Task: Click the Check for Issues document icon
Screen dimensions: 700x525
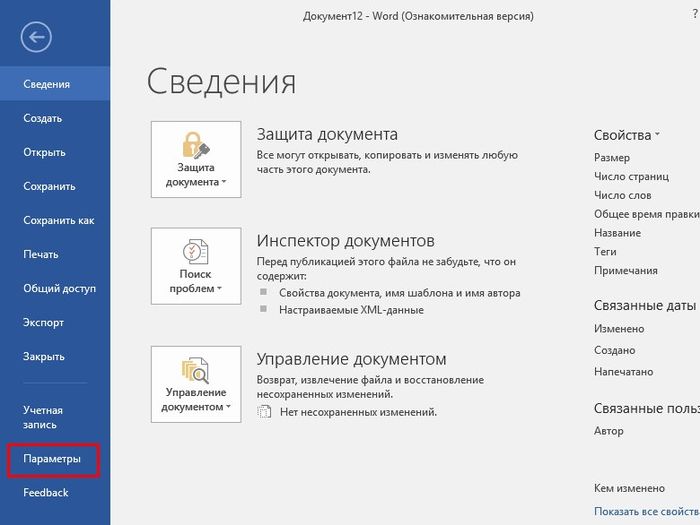Action: (x=195, y=252)
